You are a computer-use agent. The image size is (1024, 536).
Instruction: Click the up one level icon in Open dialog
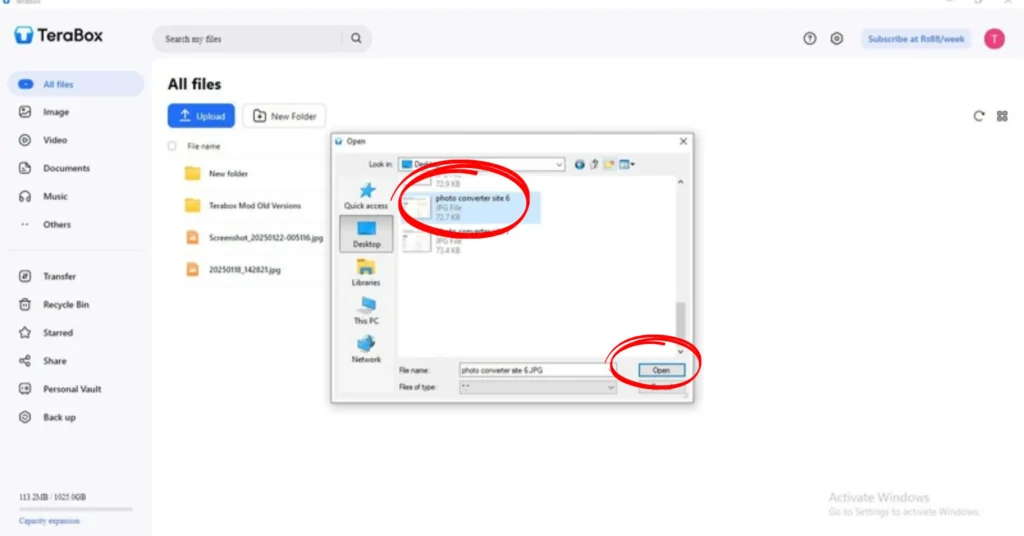pyautogui.click(x=594, y=165)
